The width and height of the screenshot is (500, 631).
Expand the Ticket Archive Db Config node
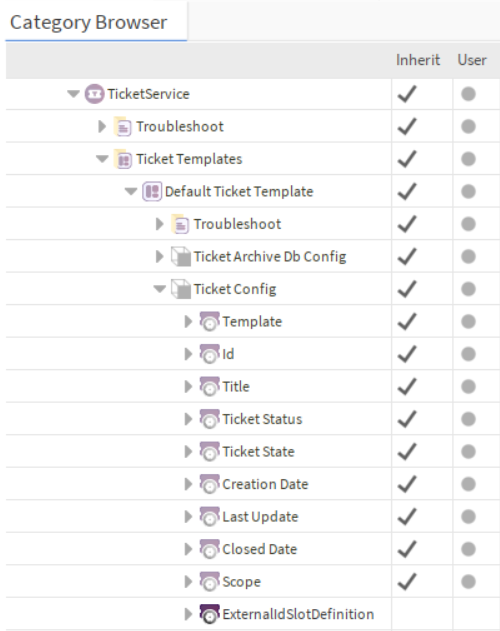tap(159, 257)
